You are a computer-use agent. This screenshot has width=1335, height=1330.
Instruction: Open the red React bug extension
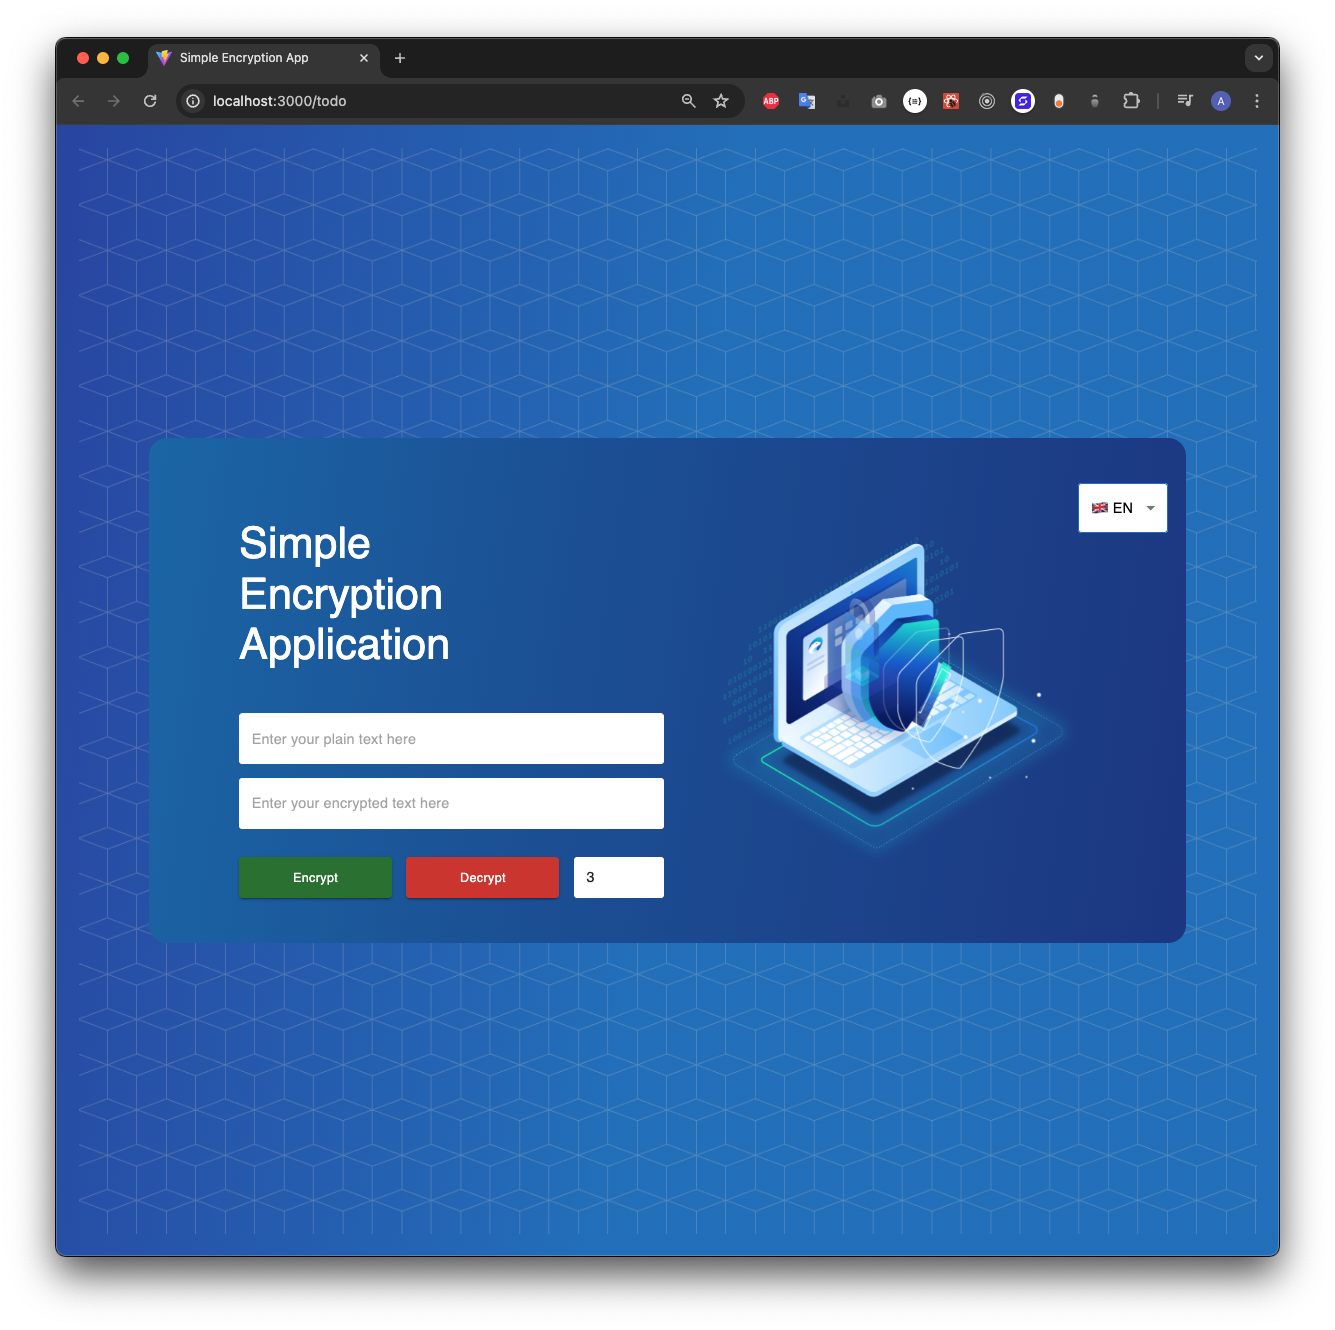click(x=951, y=101)
